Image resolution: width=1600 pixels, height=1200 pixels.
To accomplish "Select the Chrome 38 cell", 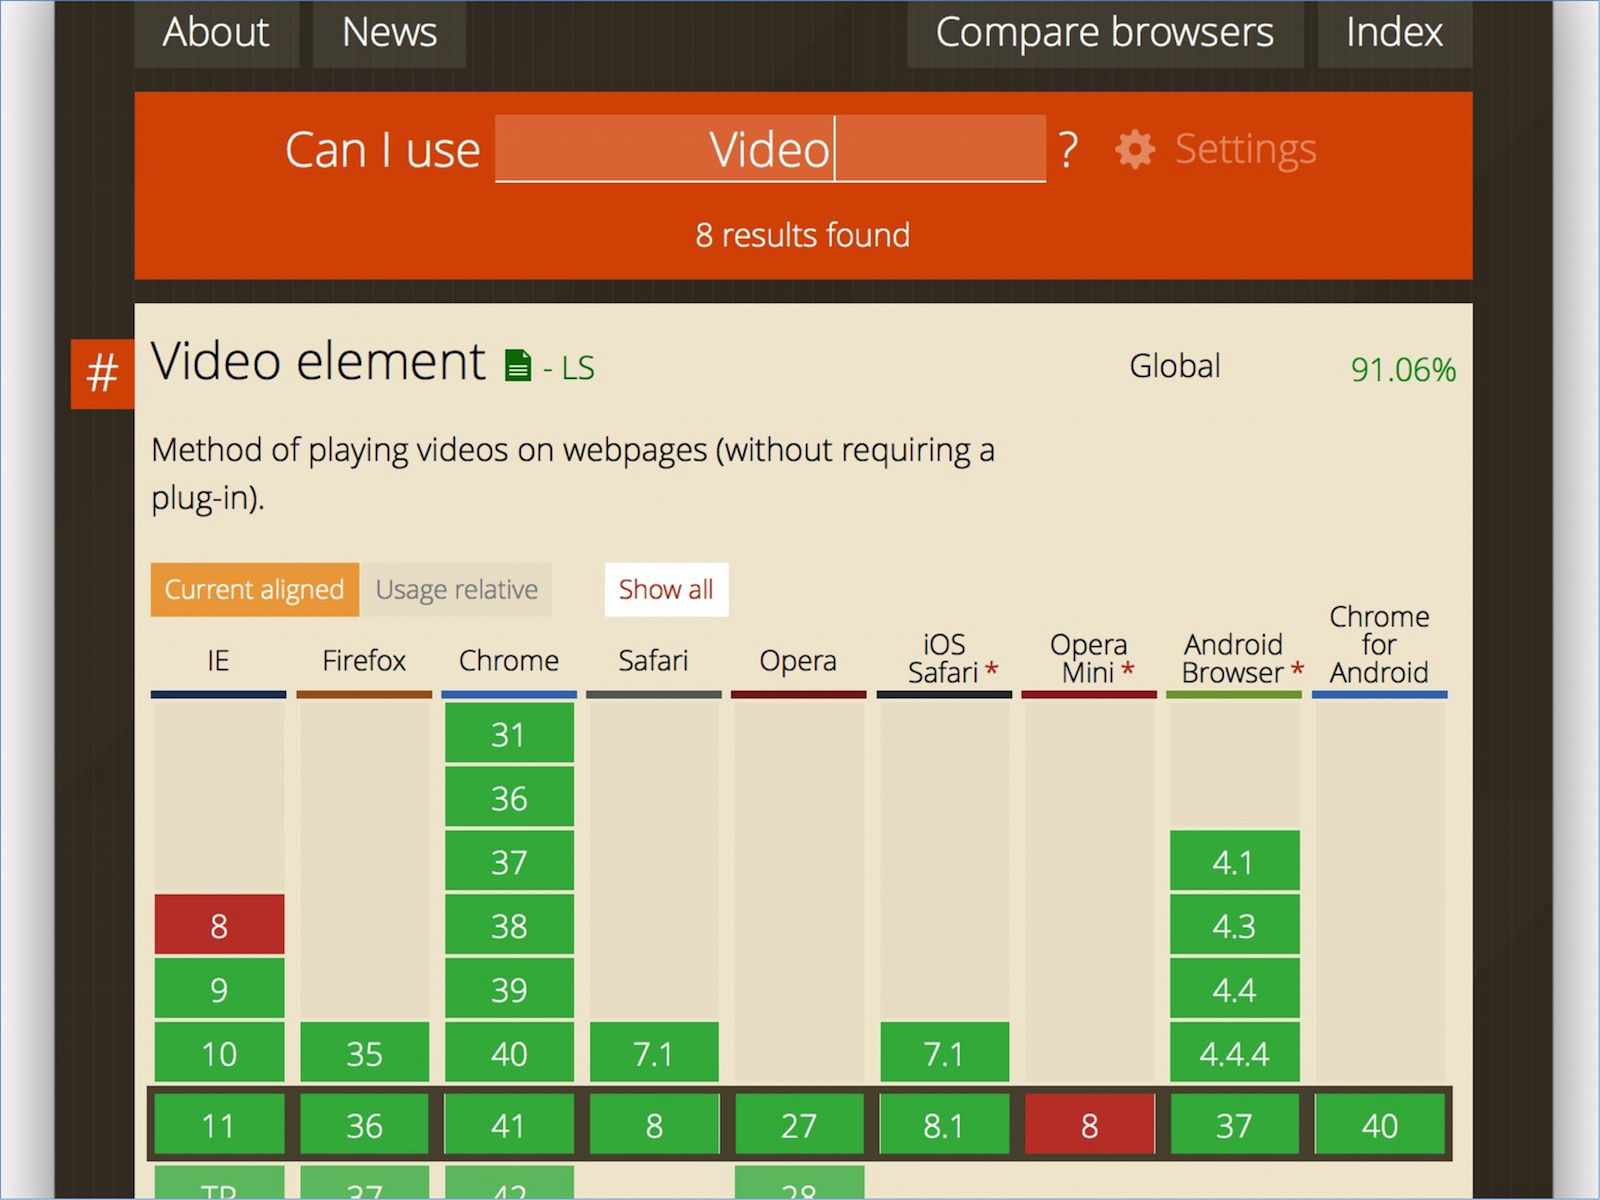I will pos(509,925).
